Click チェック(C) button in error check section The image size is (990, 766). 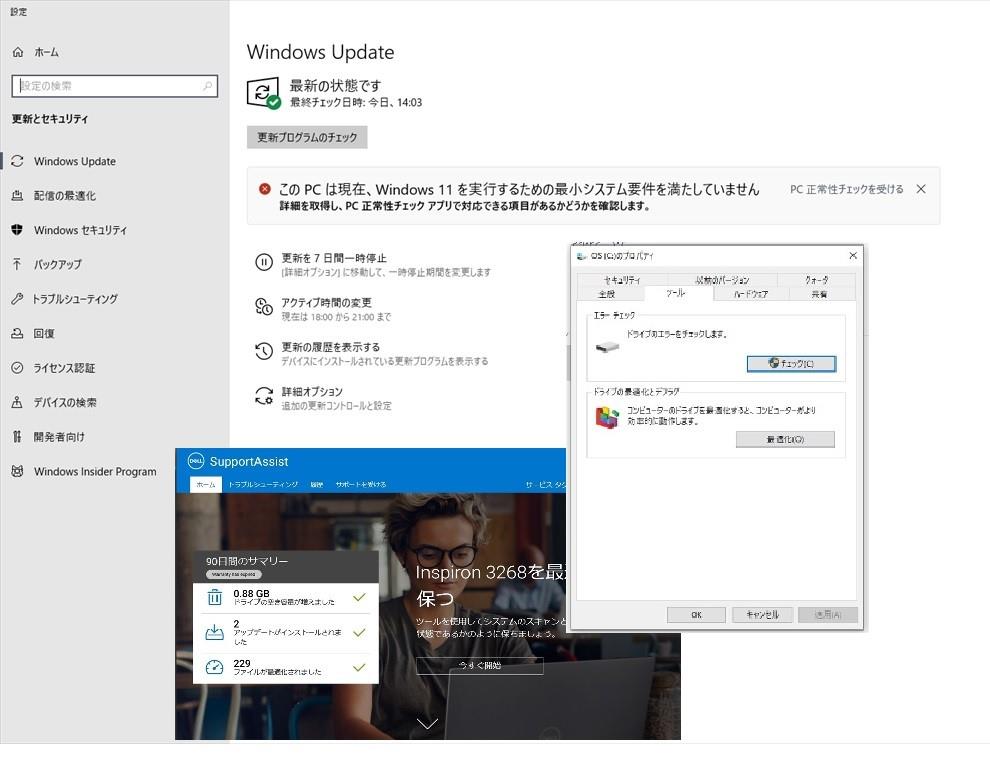click(x=791, y=363)
